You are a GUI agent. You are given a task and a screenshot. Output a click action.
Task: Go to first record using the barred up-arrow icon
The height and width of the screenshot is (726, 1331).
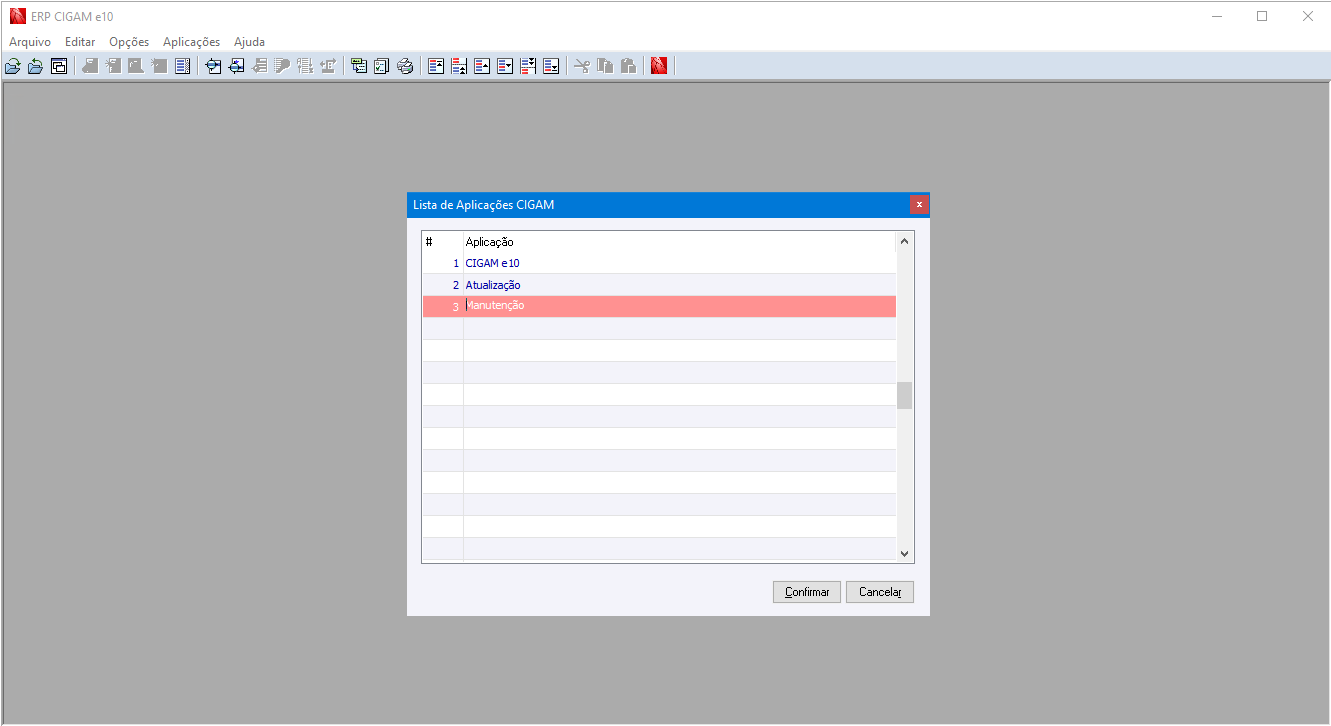coord(437,66)
